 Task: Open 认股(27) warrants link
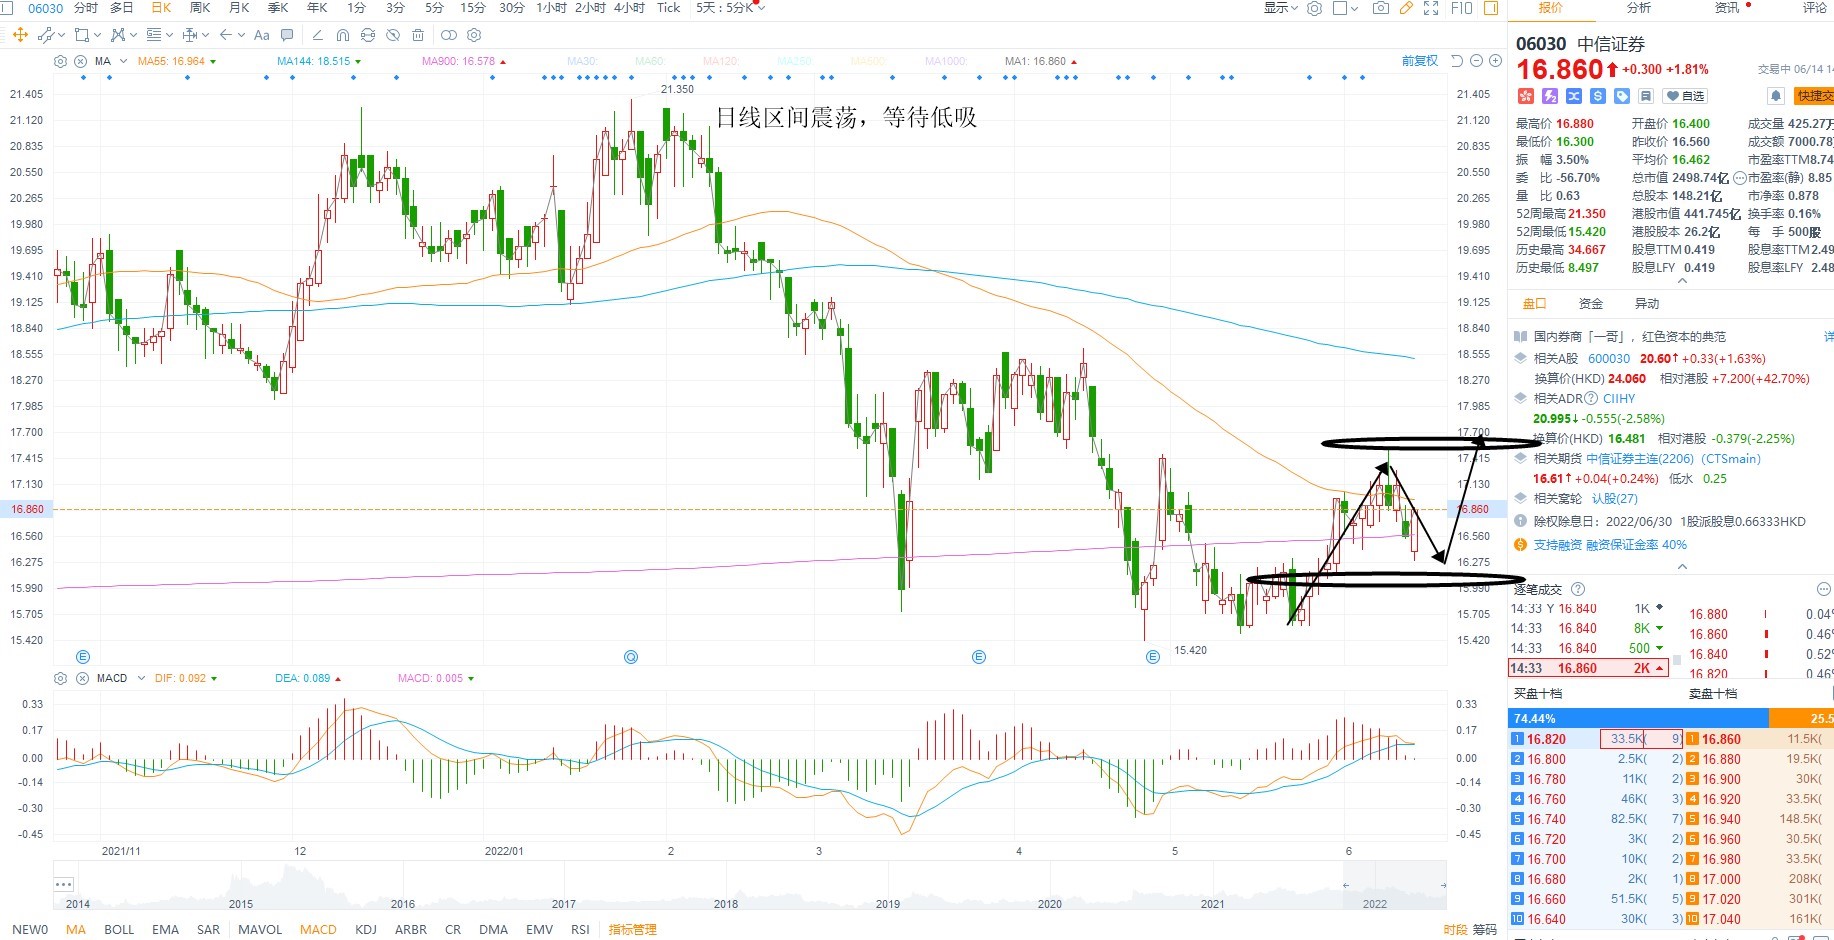[x=1615, y=498]
